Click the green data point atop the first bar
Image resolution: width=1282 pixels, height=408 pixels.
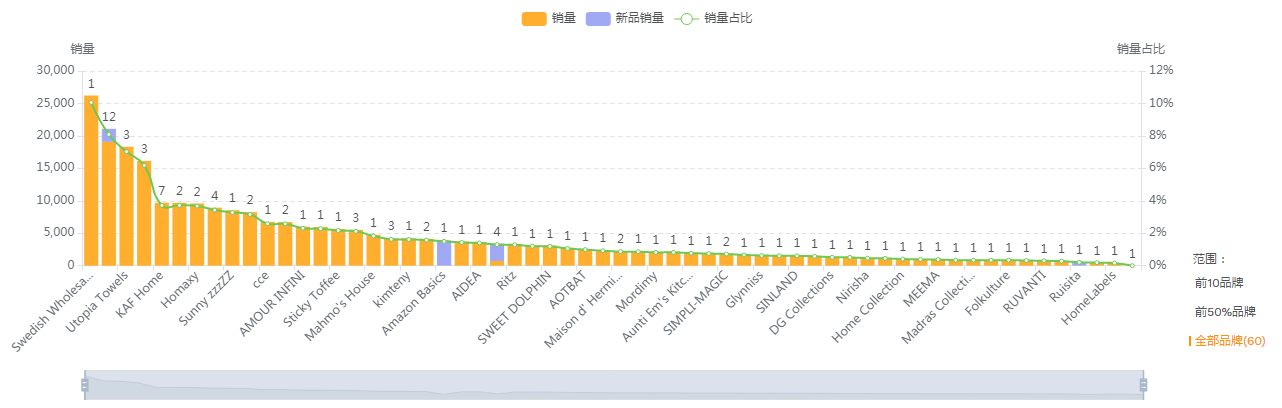coord(91,102)
